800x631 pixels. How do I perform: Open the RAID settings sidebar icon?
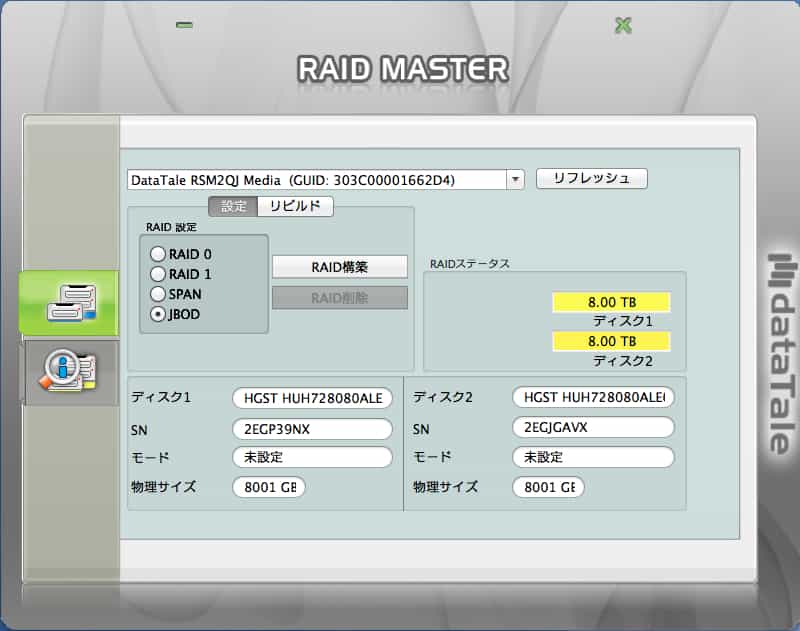pyautogui.click(x=69, y=303)
